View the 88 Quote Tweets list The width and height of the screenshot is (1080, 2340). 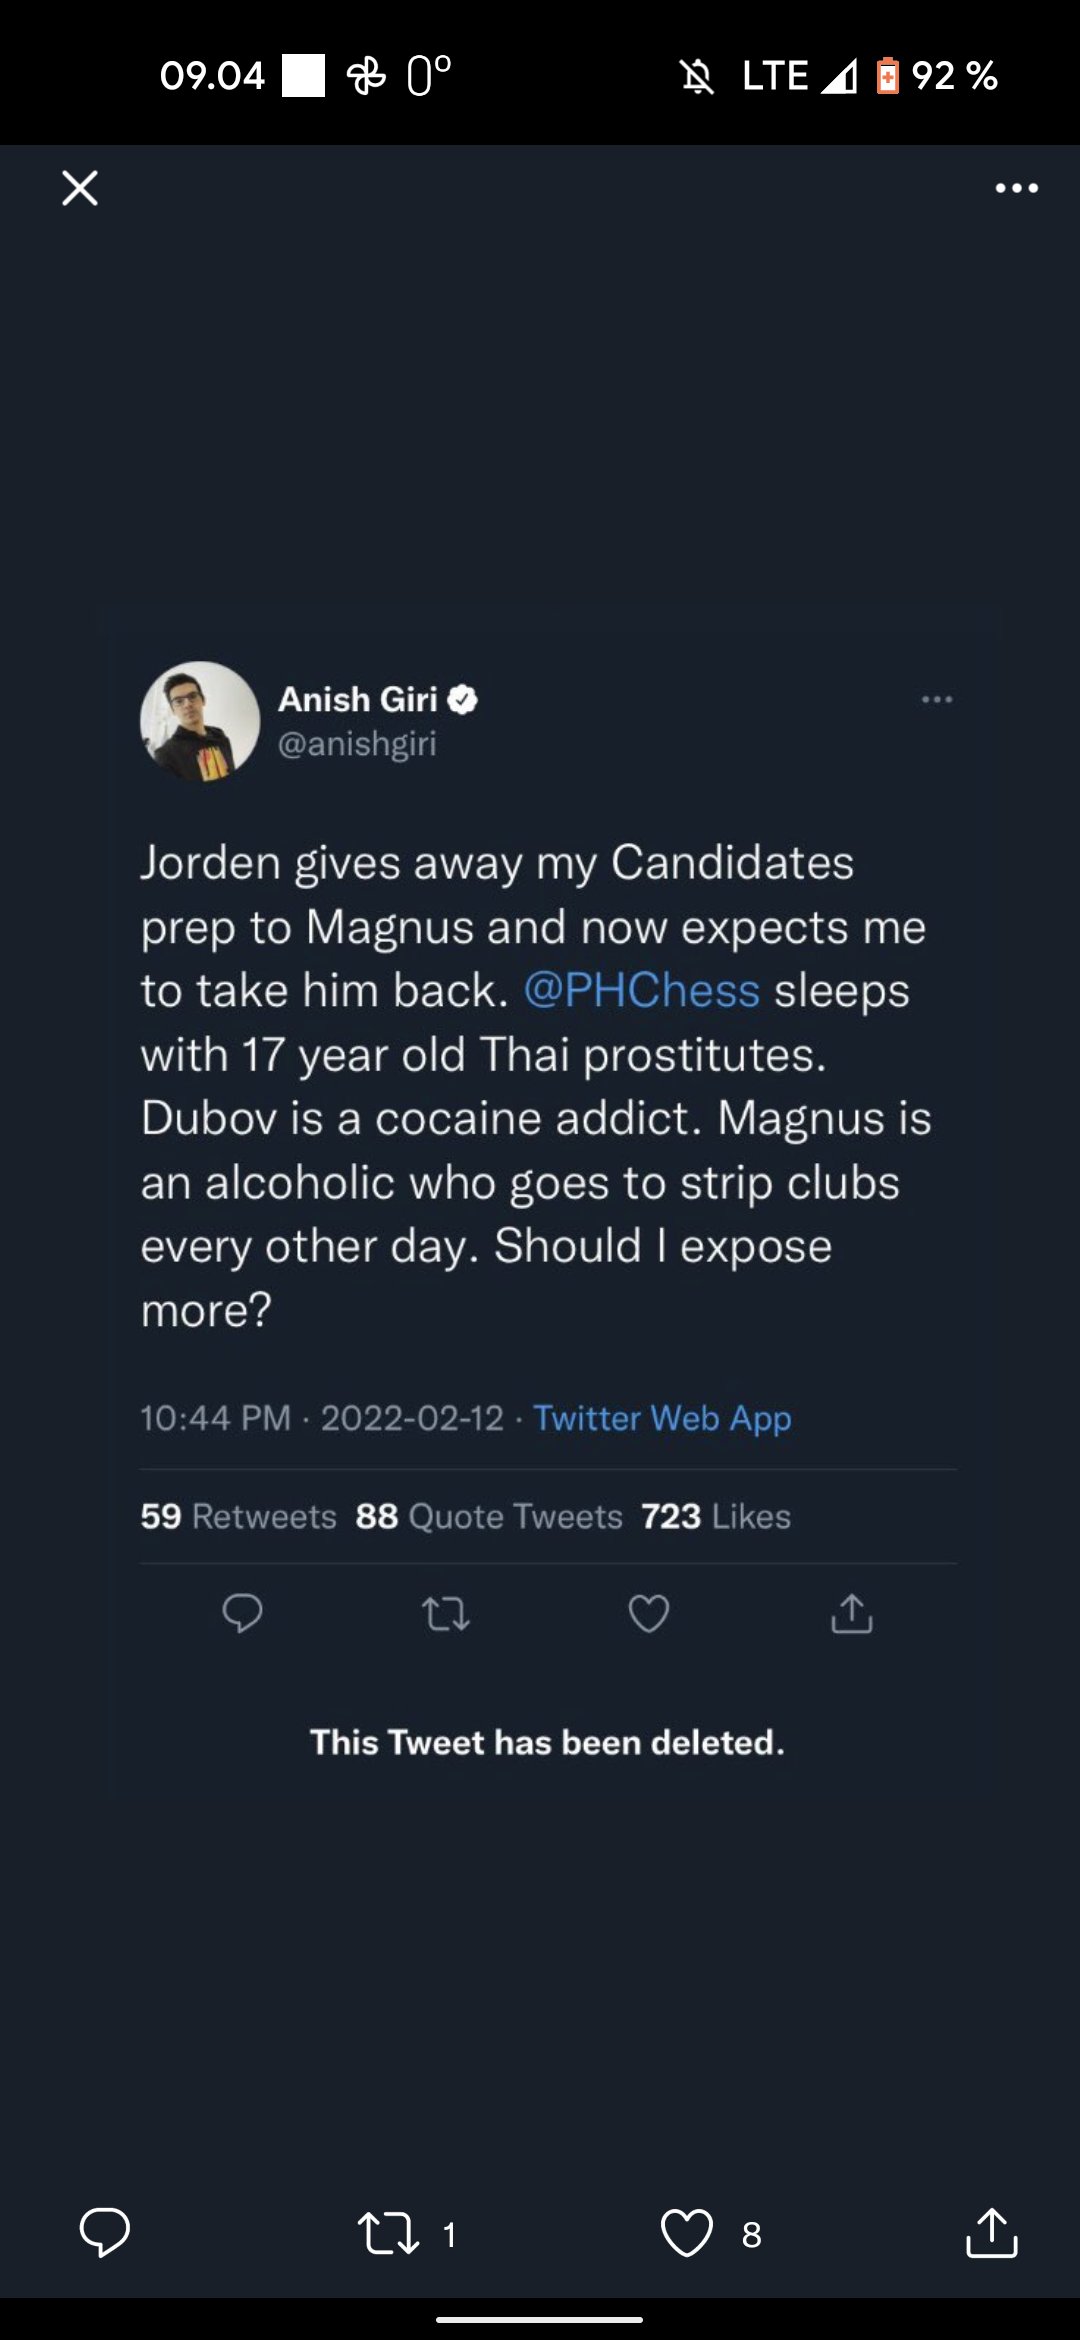point(489,1516)
